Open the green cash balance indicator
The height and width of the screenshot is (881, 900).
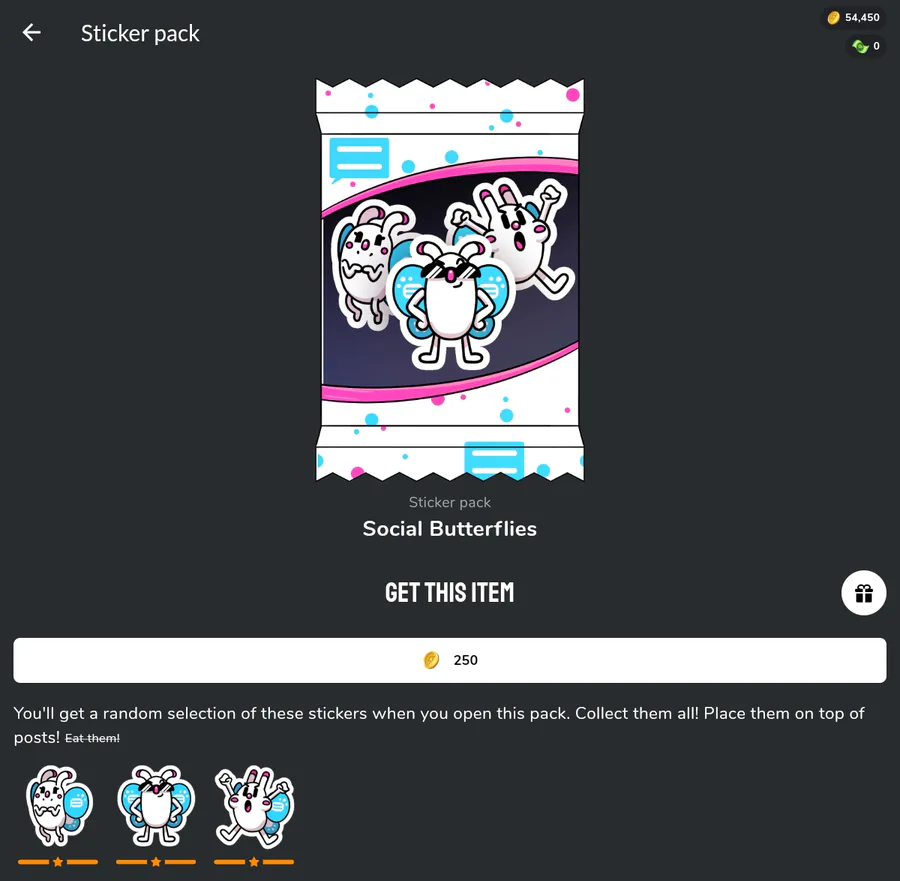tap(866, 46)
